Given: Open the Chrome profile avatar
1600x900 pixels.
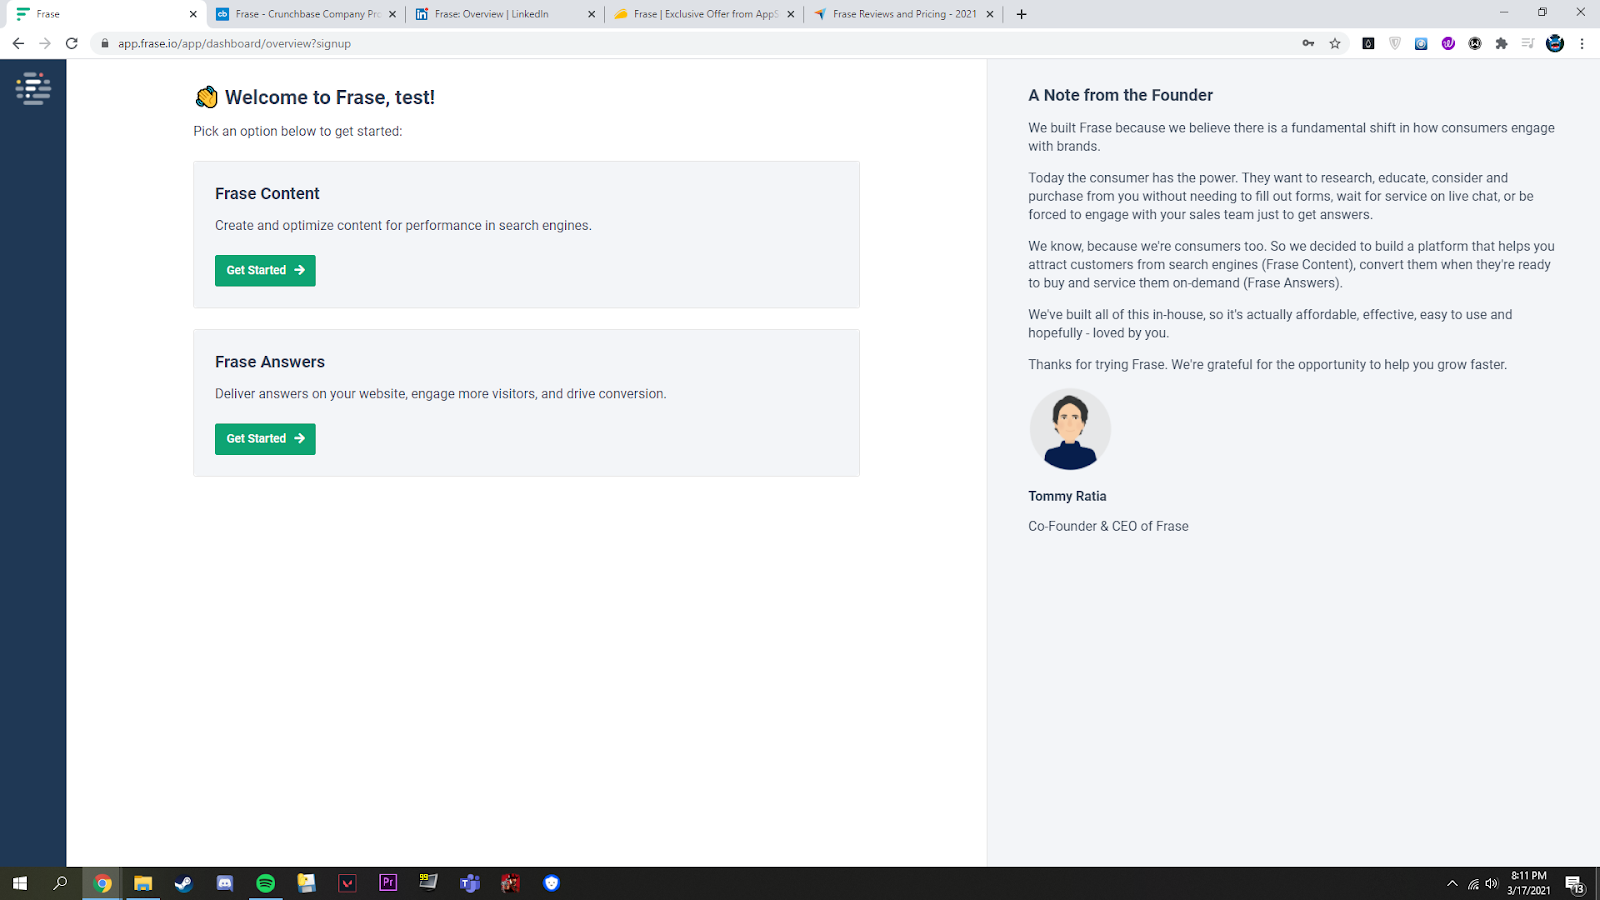Looking at the screenshot, I should (1555, 43).
